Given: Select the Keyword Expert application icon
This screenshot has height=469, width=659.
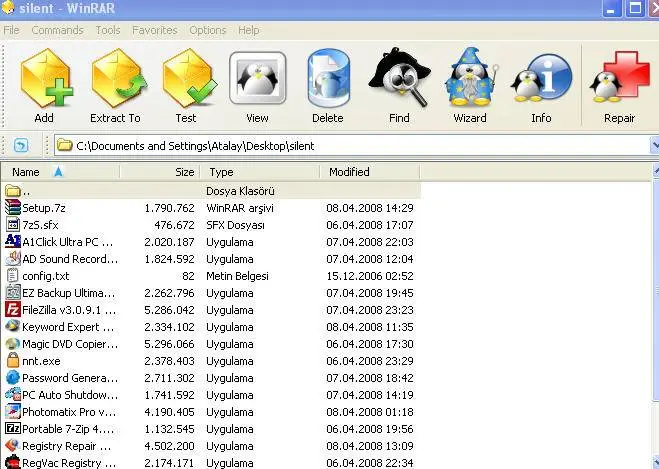Looking at the screenshot, I should coord(13,327).
